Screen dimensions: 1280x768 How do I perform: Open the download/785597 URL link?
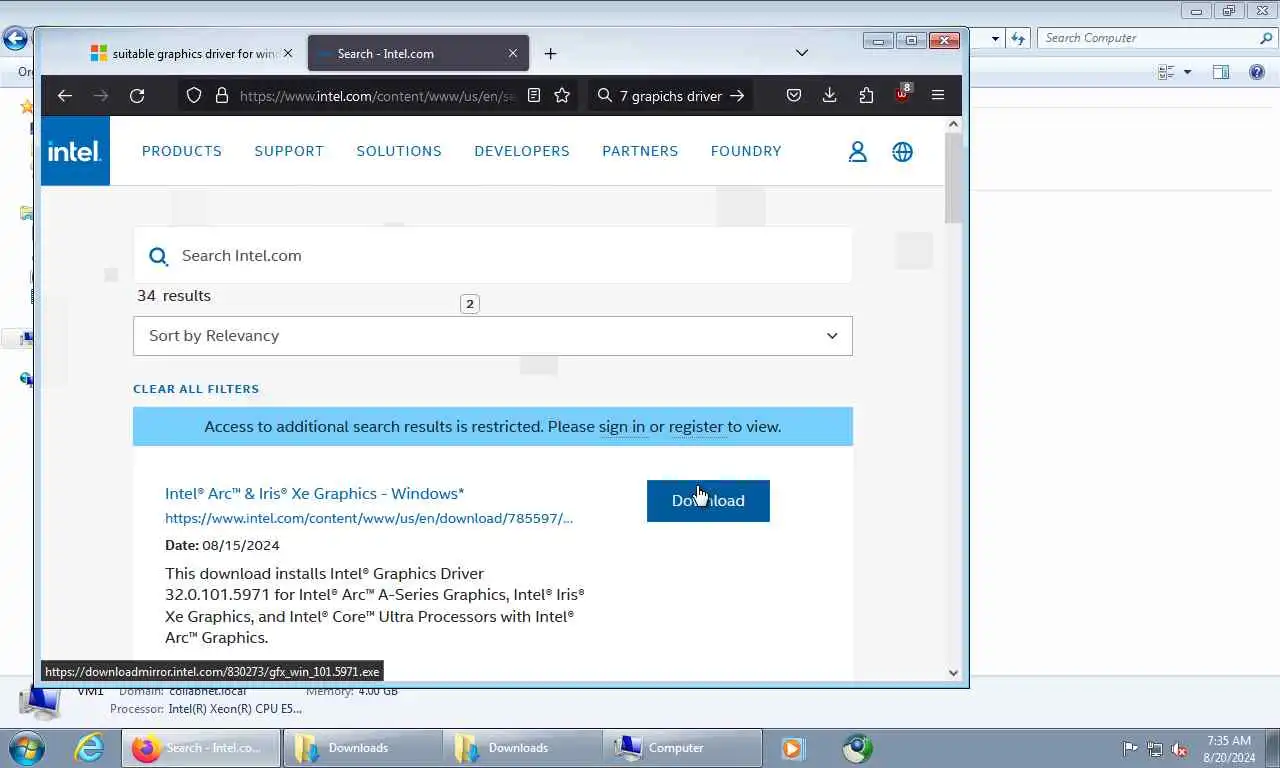pyautogui.click(x=369, y=518)
